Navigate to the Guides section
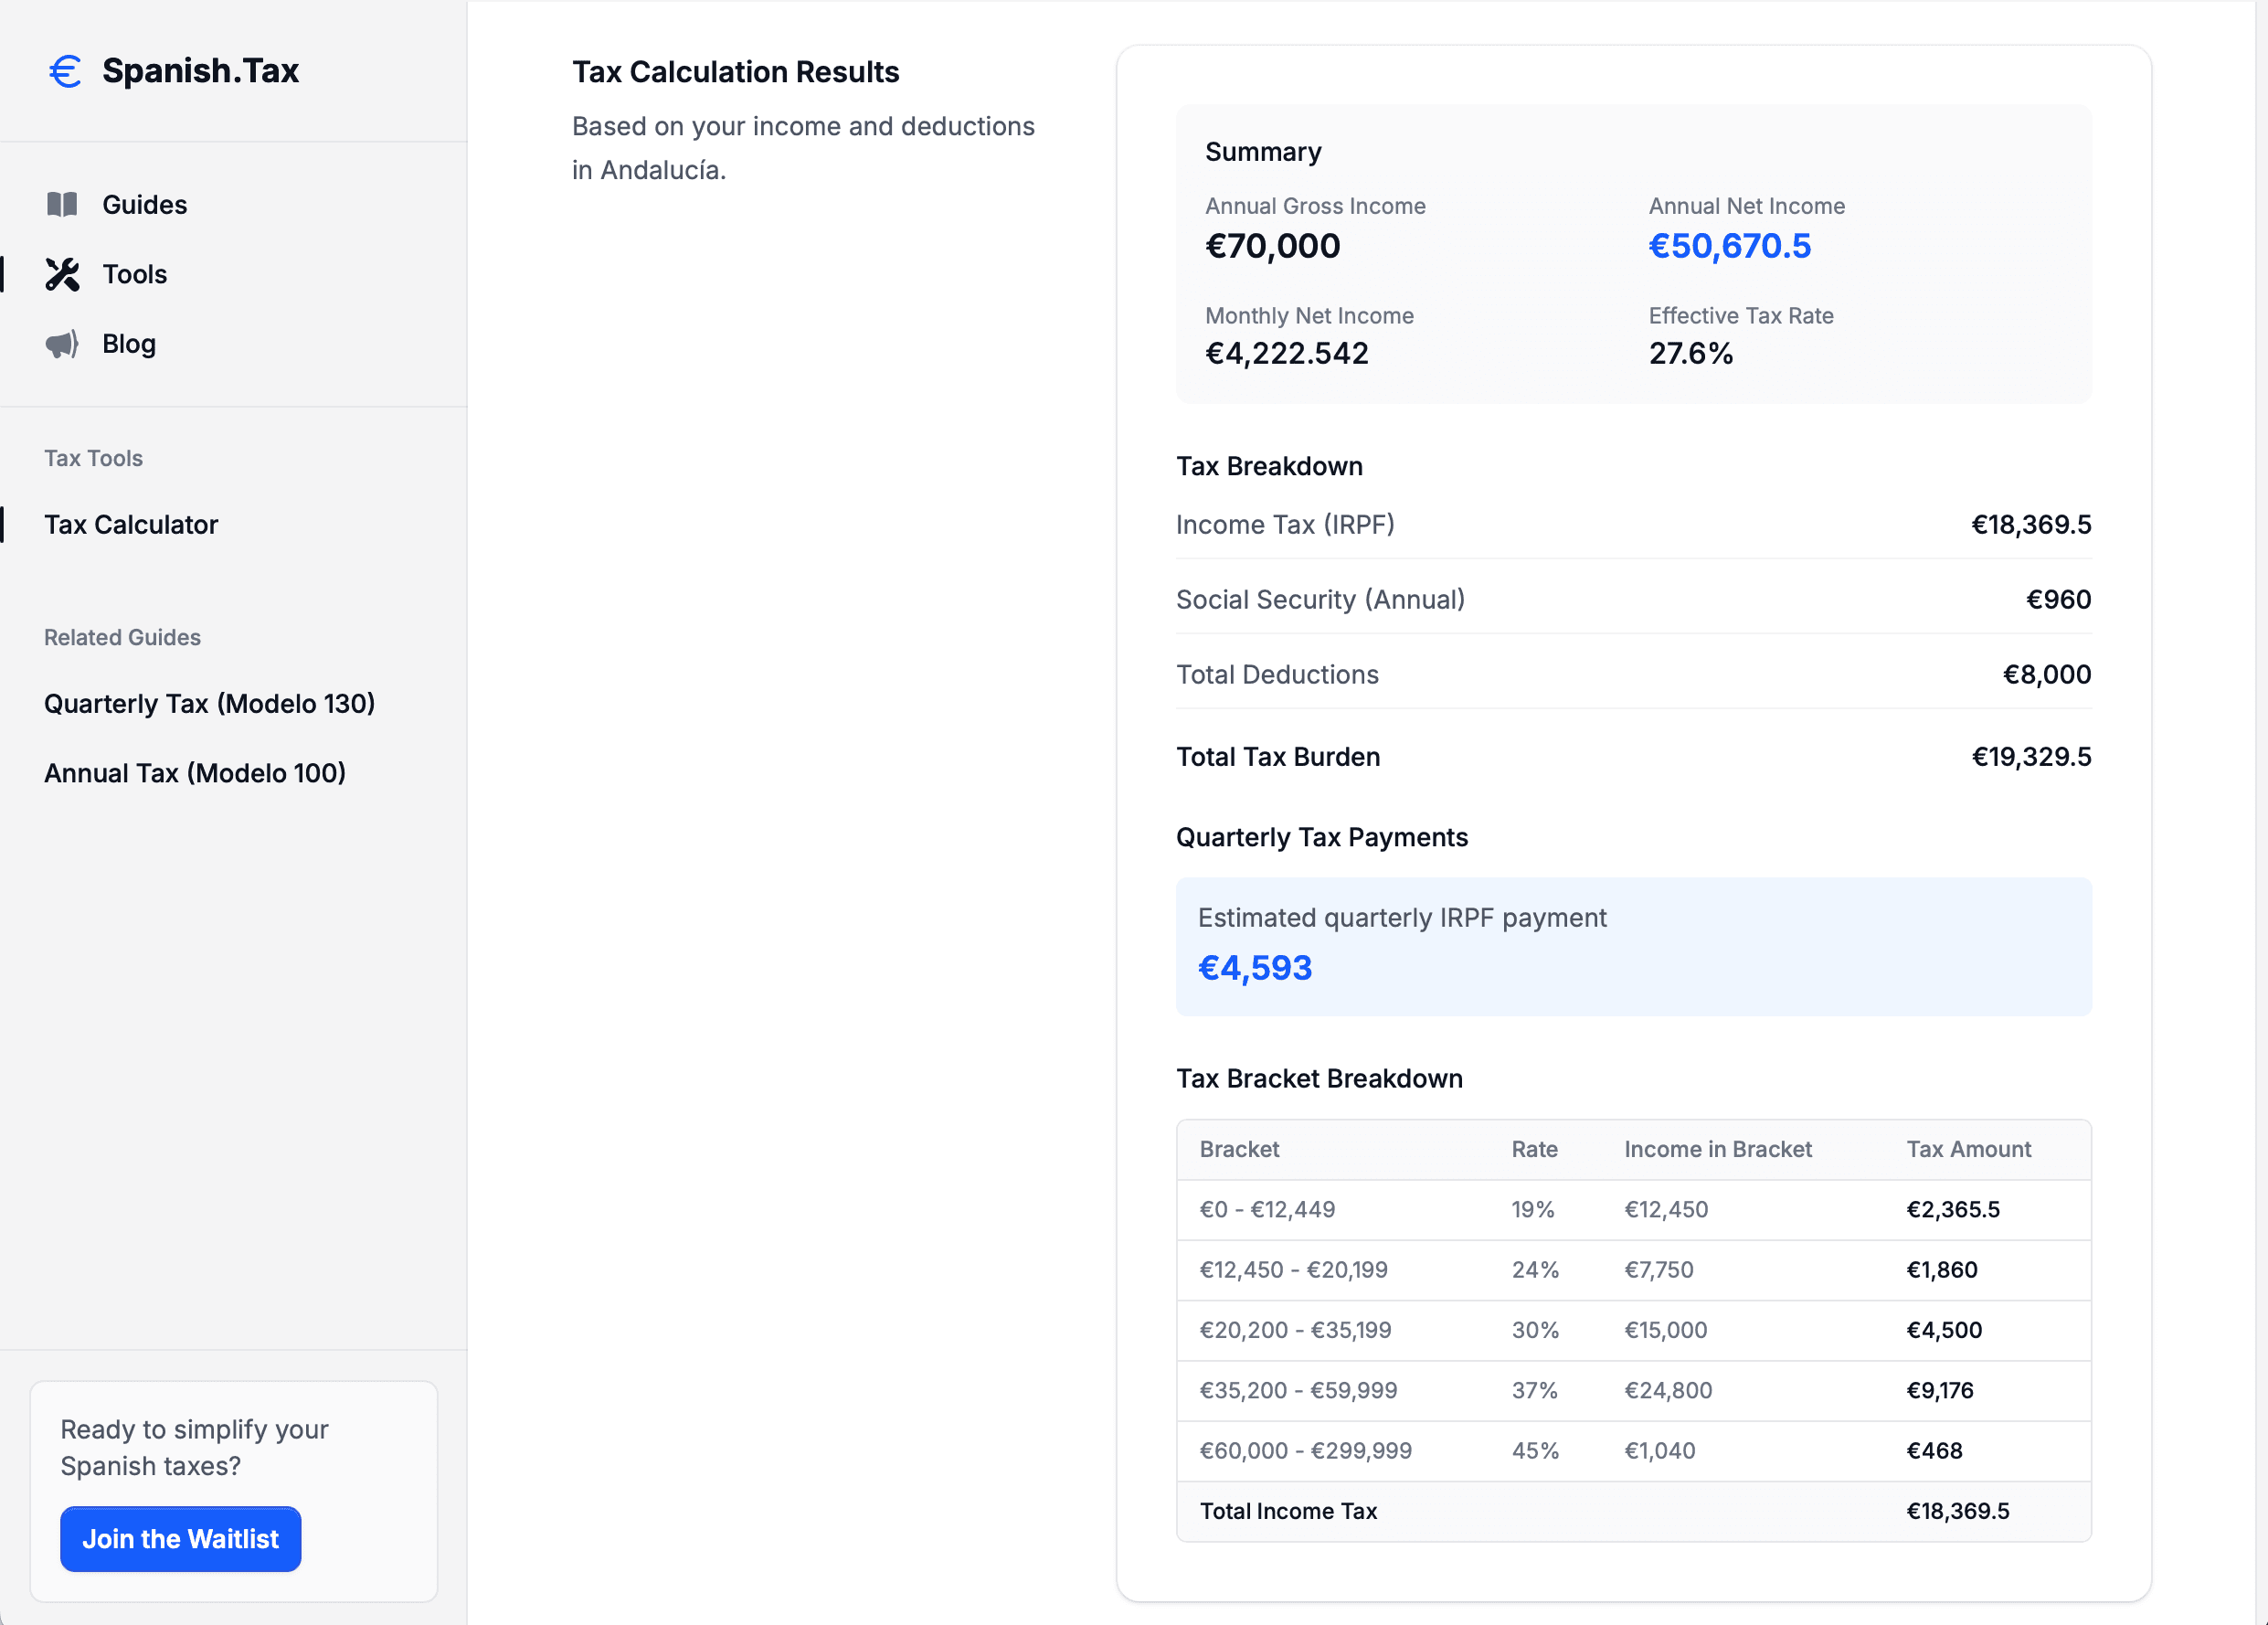Viewport: 2268px width, 1625px height. click(x=144, y=204)
